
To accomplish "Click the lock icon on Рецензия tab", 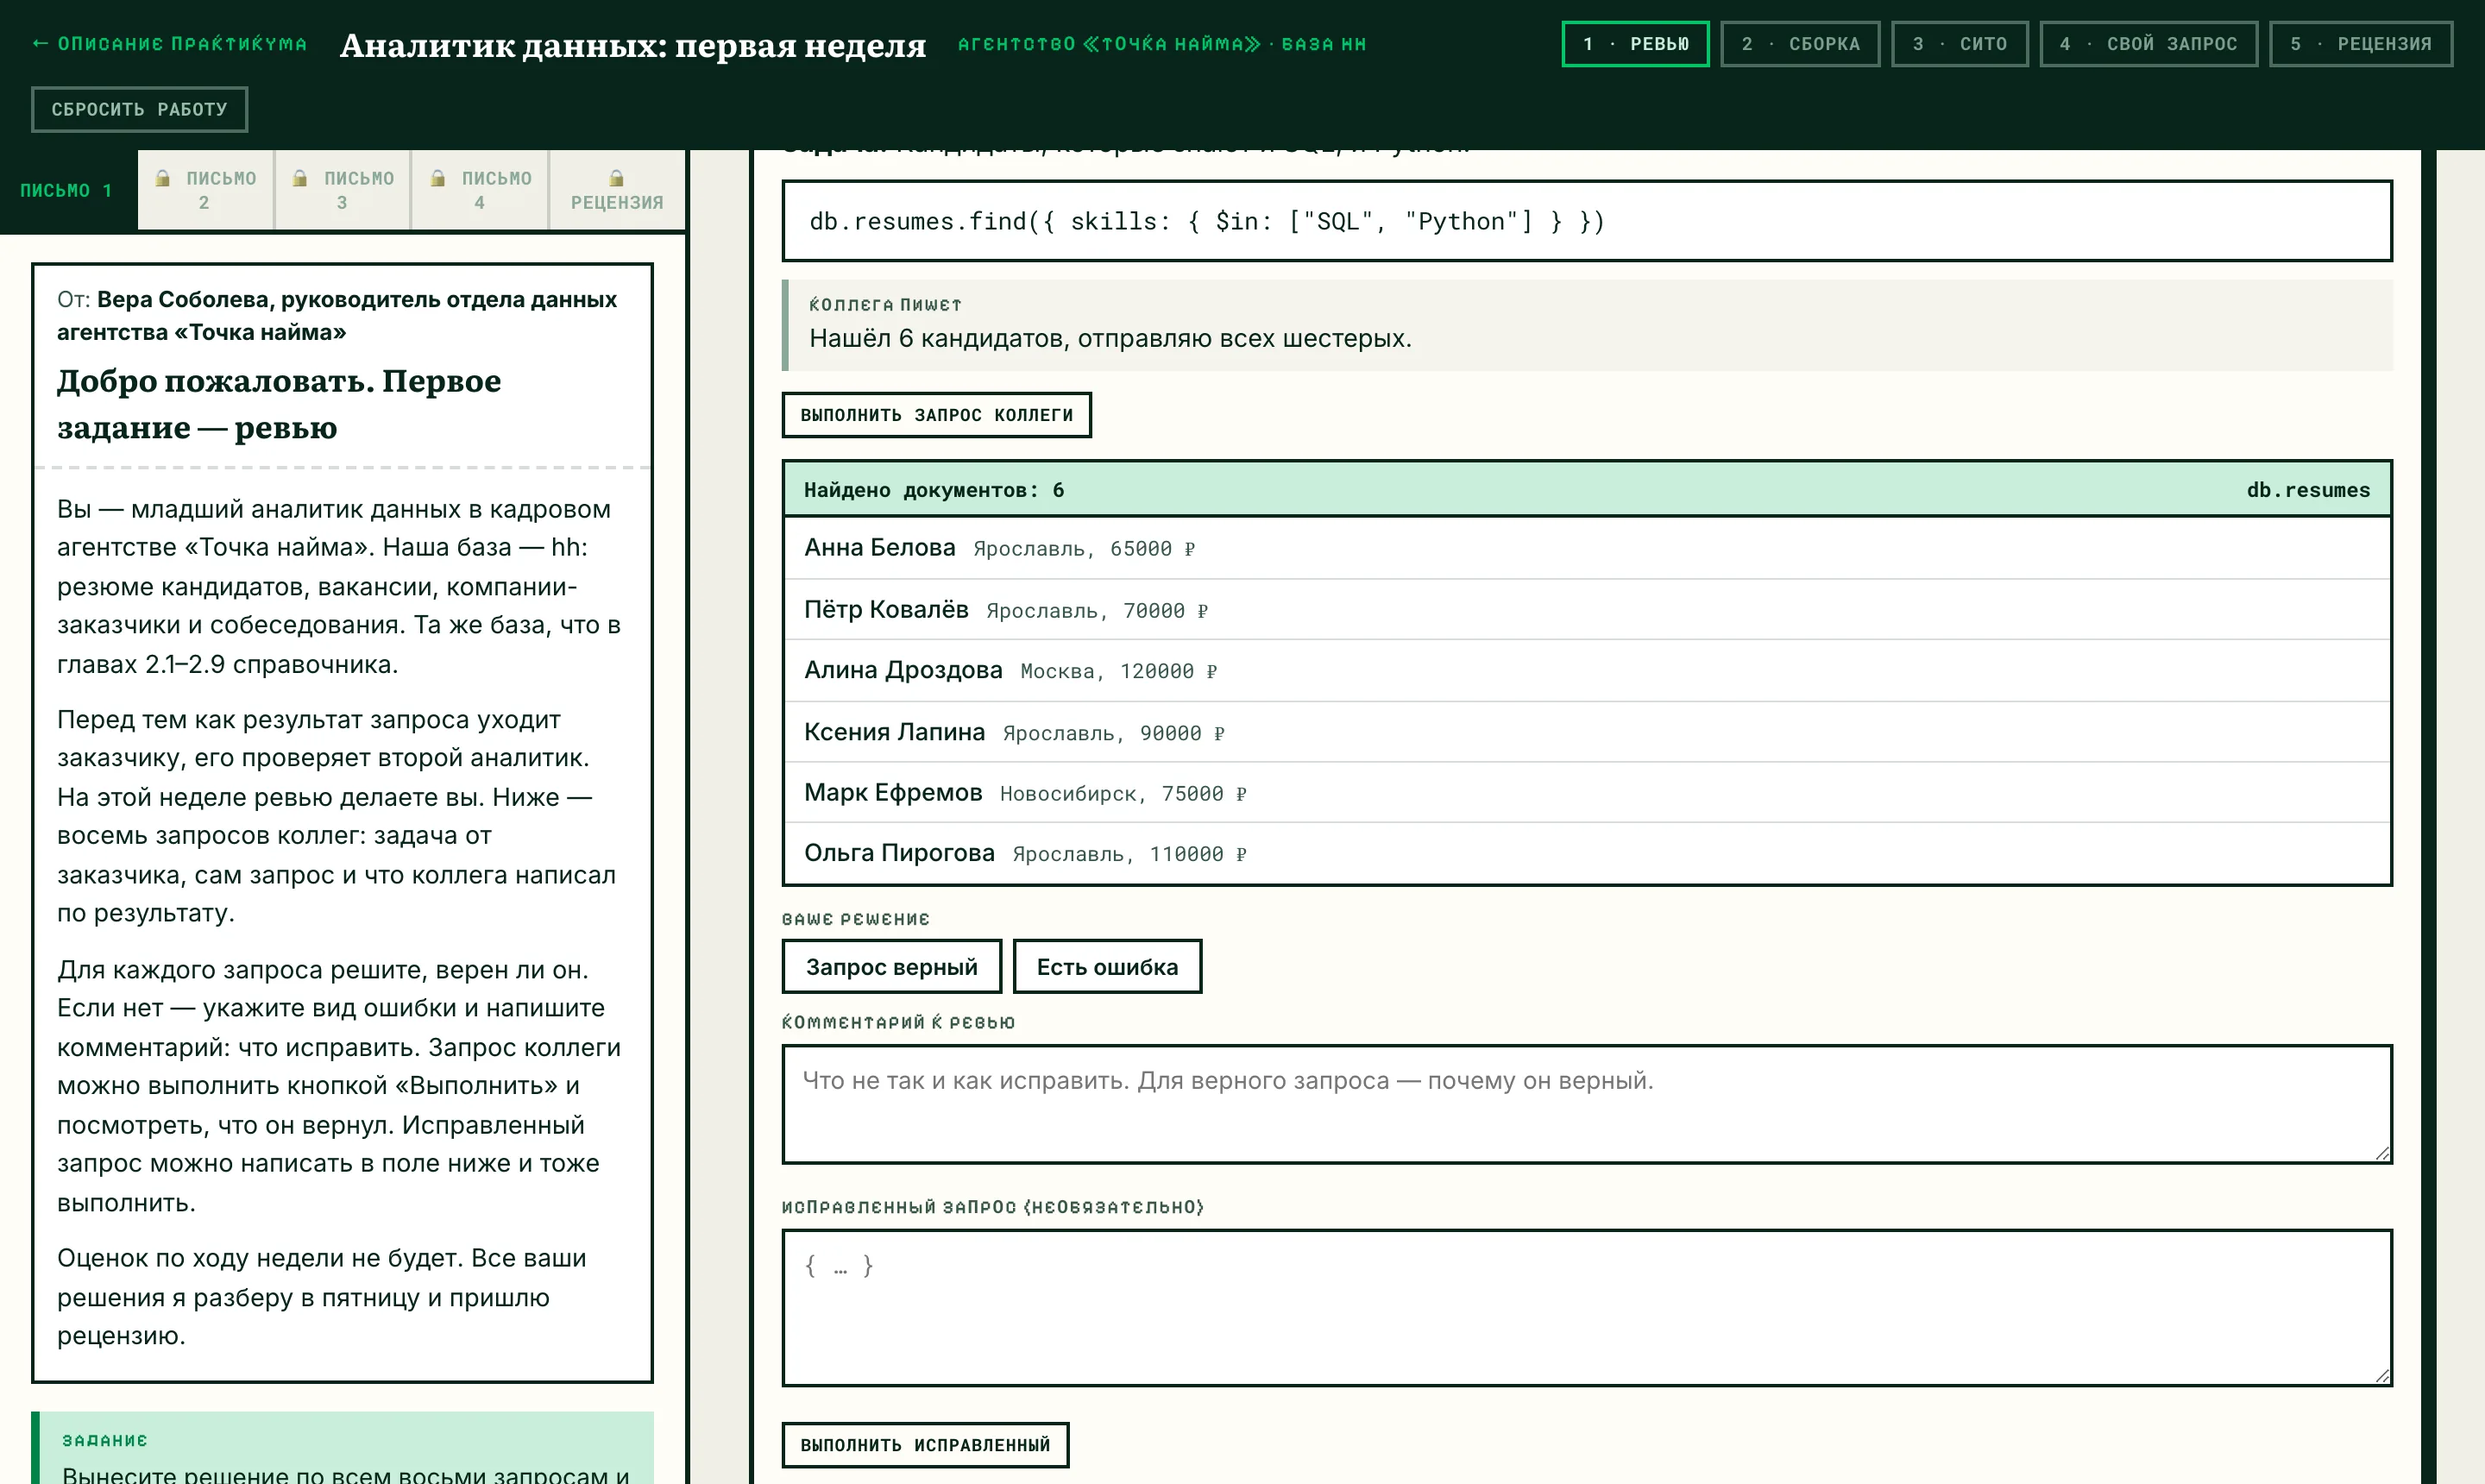I will tap(617, 178).
